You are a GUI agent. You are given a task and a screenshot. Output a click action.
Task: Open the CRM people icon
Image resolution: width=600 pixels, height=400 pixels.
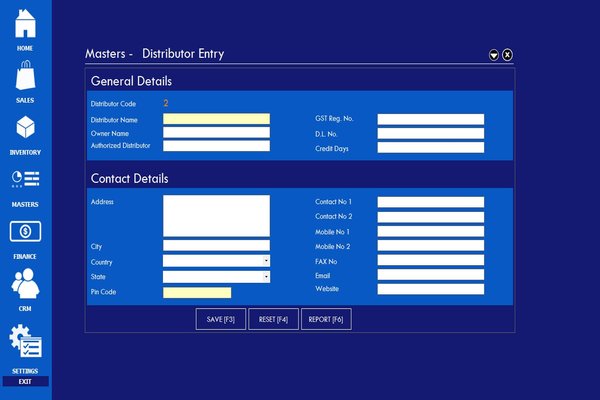[25, 284]
